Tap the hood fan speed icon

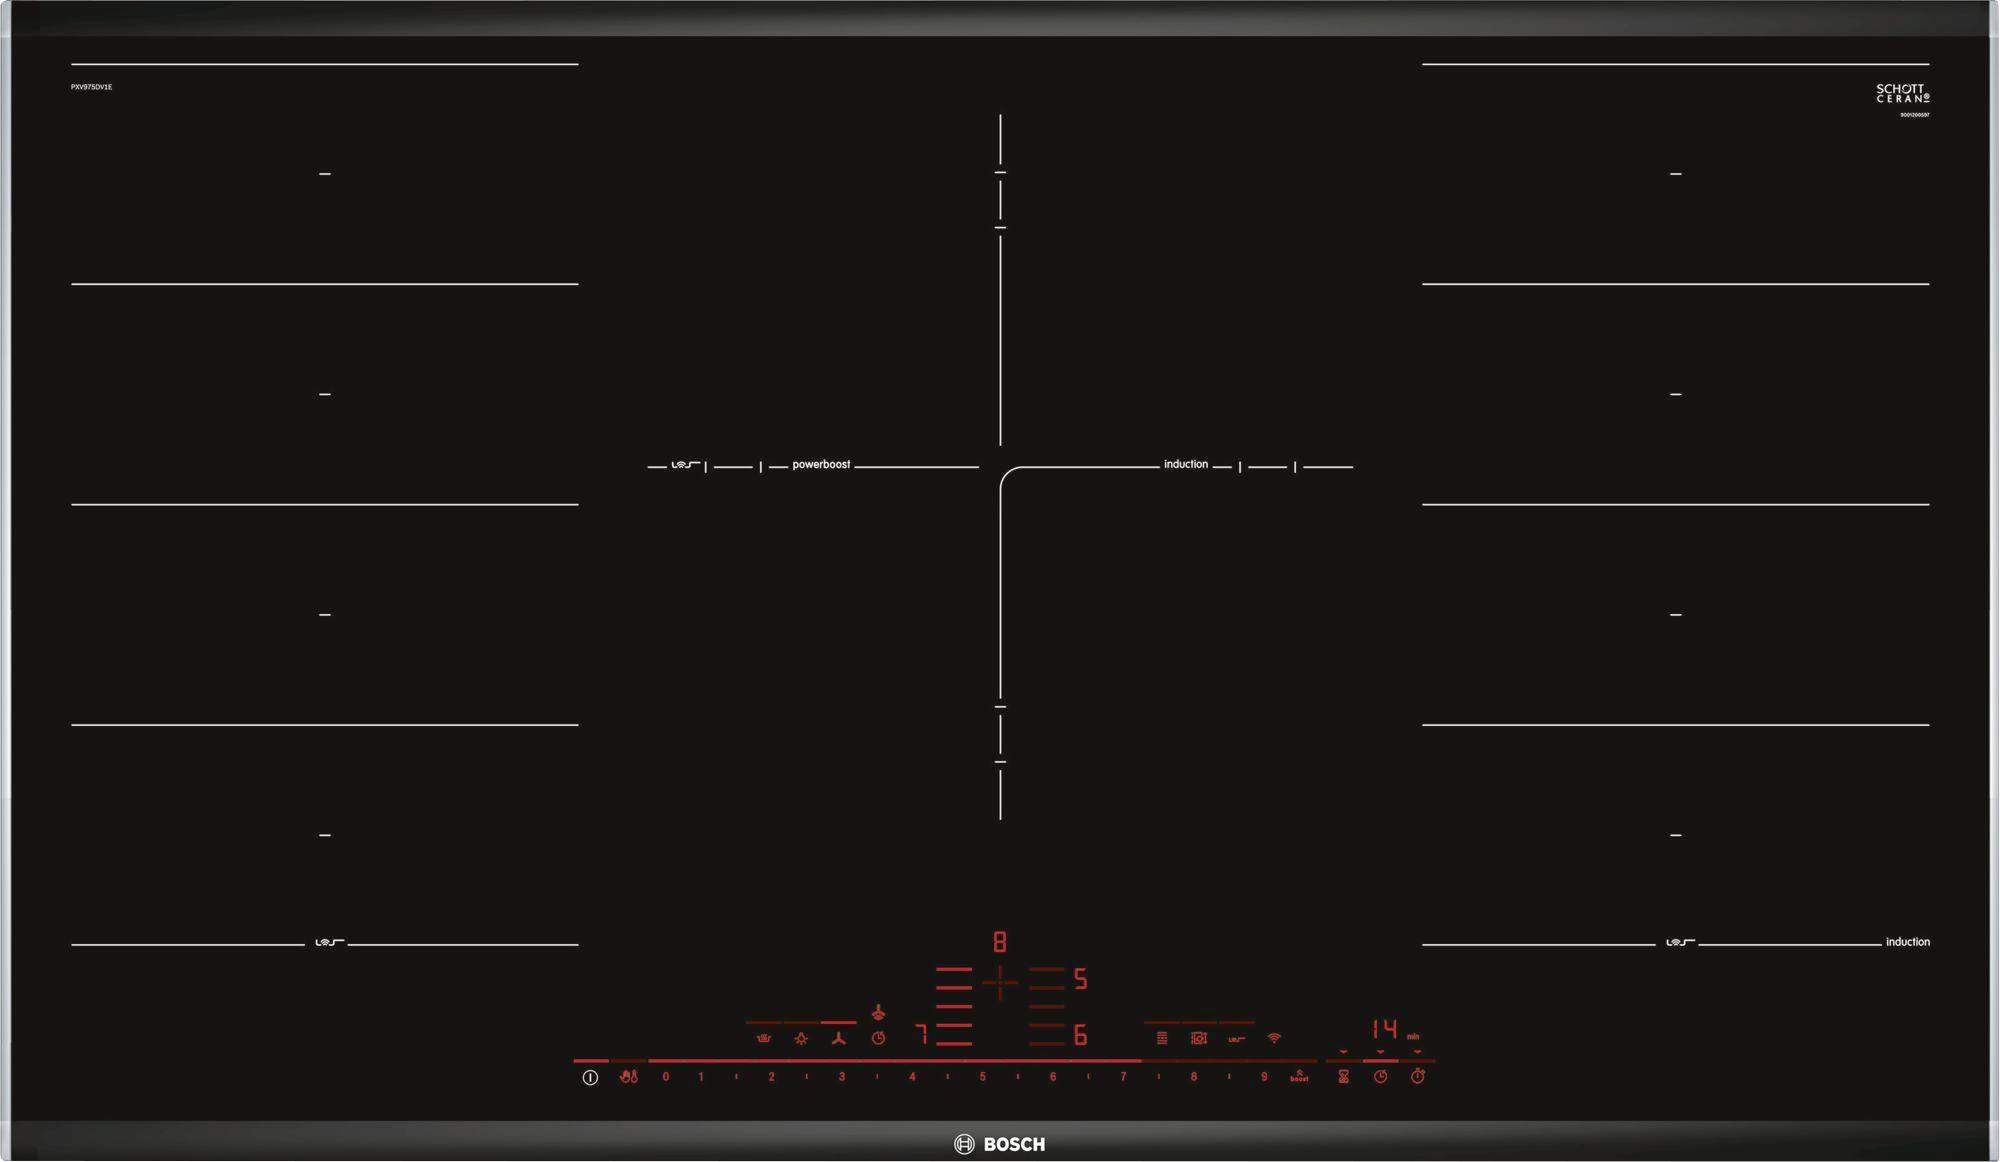[x=839, y=1039]
